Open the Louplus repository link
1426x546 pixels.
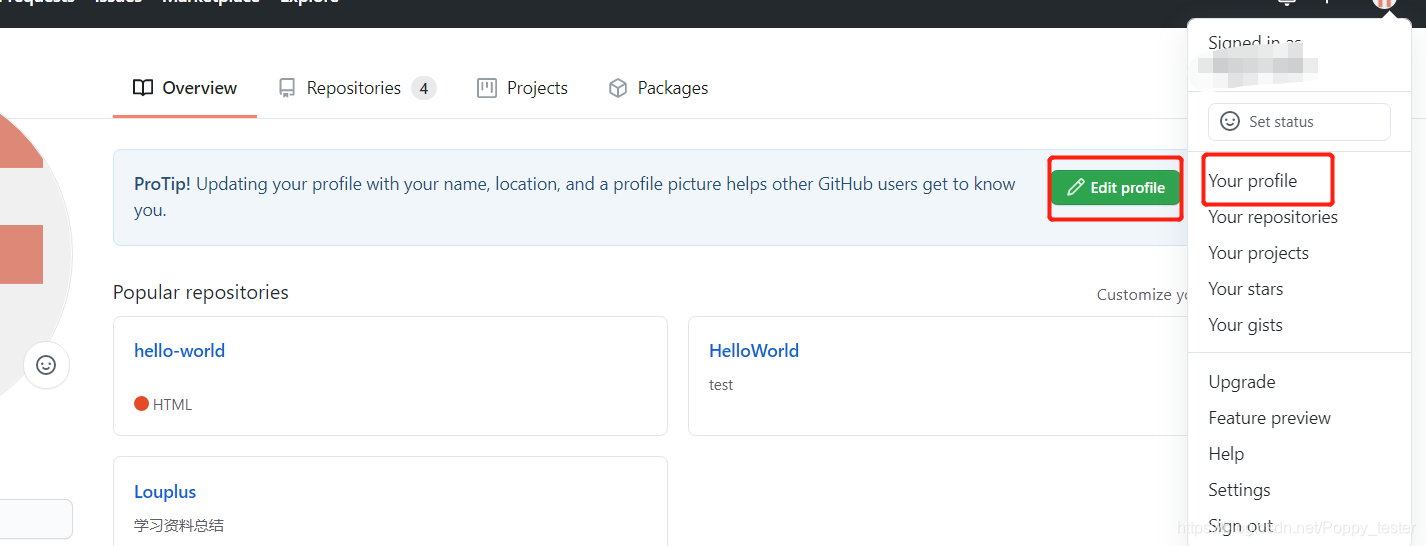(x=165, y=492)
